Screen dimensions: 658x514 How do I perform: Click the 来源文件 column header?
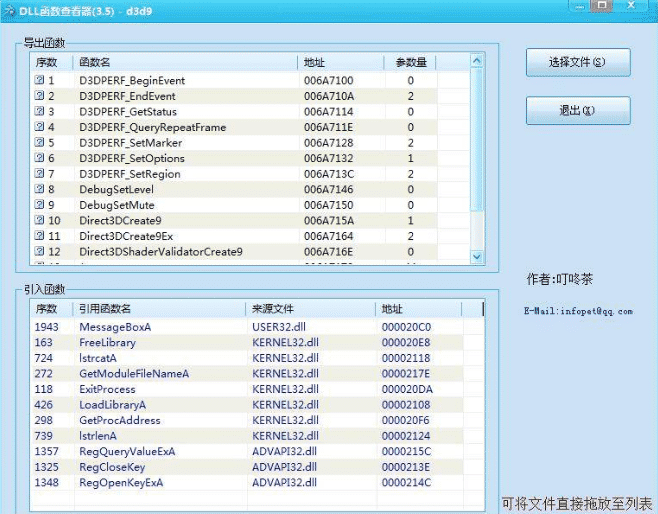311,309
